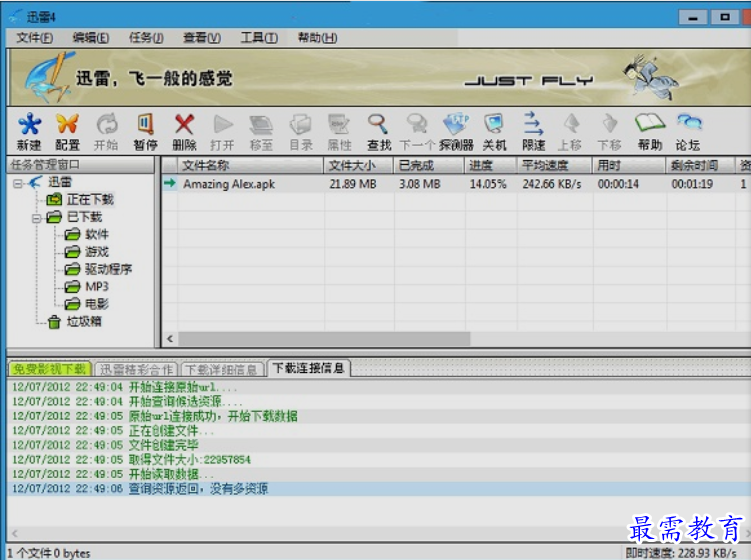The image size is (751, 560).
Task: Collapse the 已下载 tree node
Action: click(x=36, y=218)
